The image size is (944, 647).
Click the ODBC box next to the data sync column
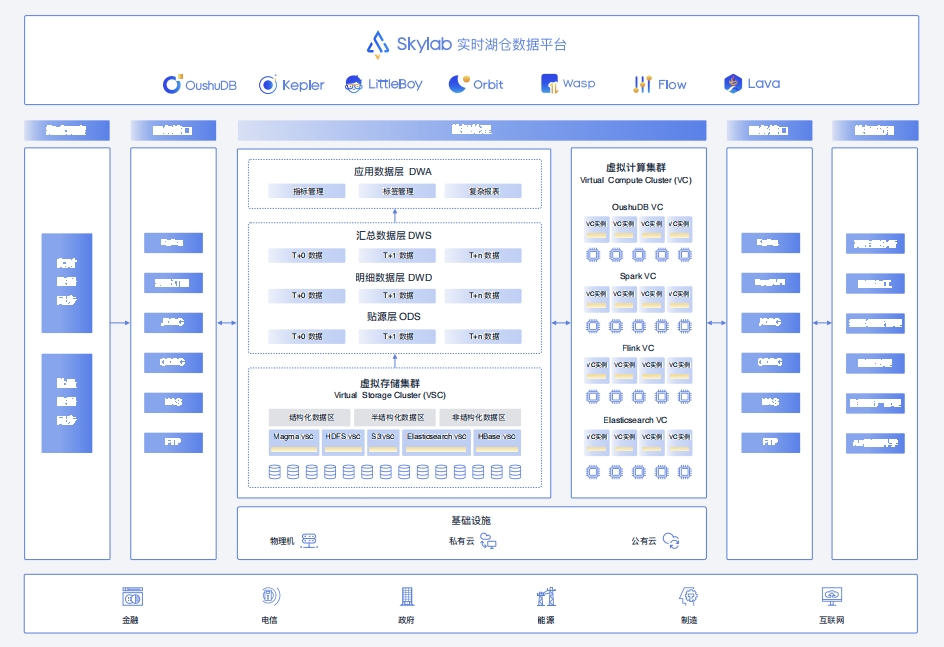[x=173, y=362]
